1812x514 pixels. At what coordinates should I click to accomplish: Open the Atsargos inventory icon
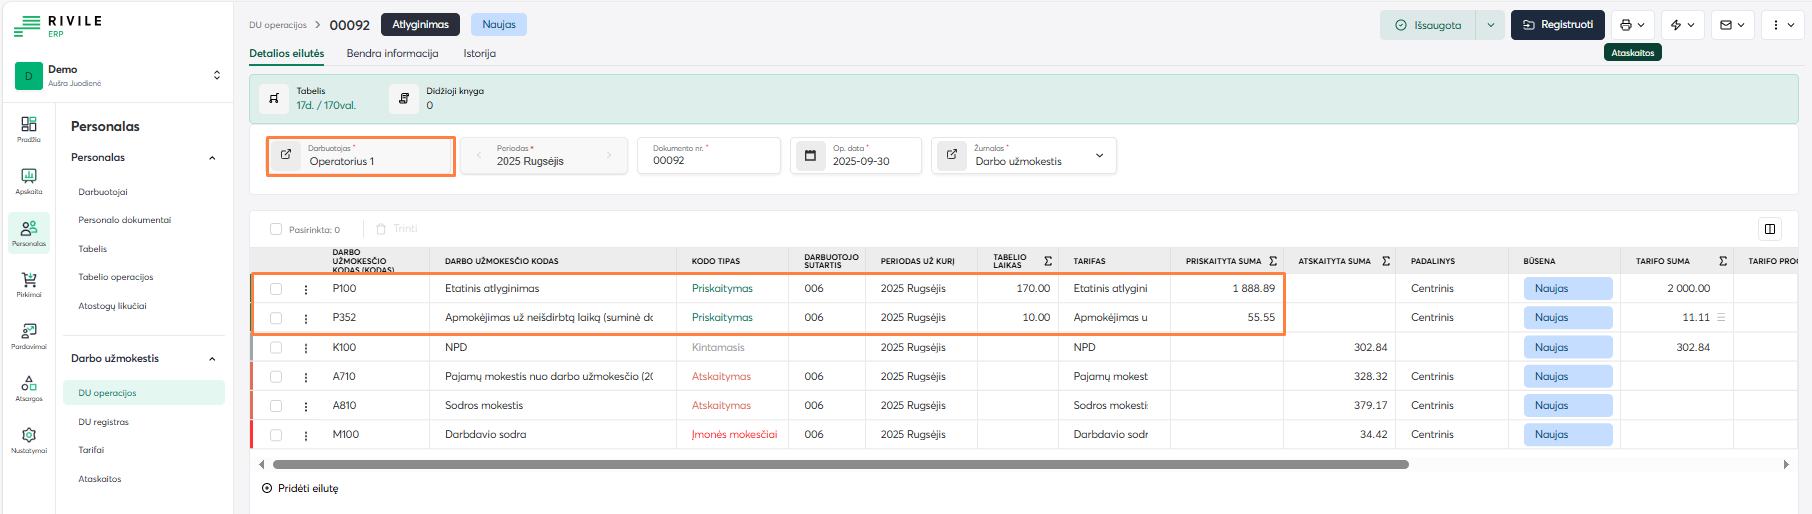(29, 385)
